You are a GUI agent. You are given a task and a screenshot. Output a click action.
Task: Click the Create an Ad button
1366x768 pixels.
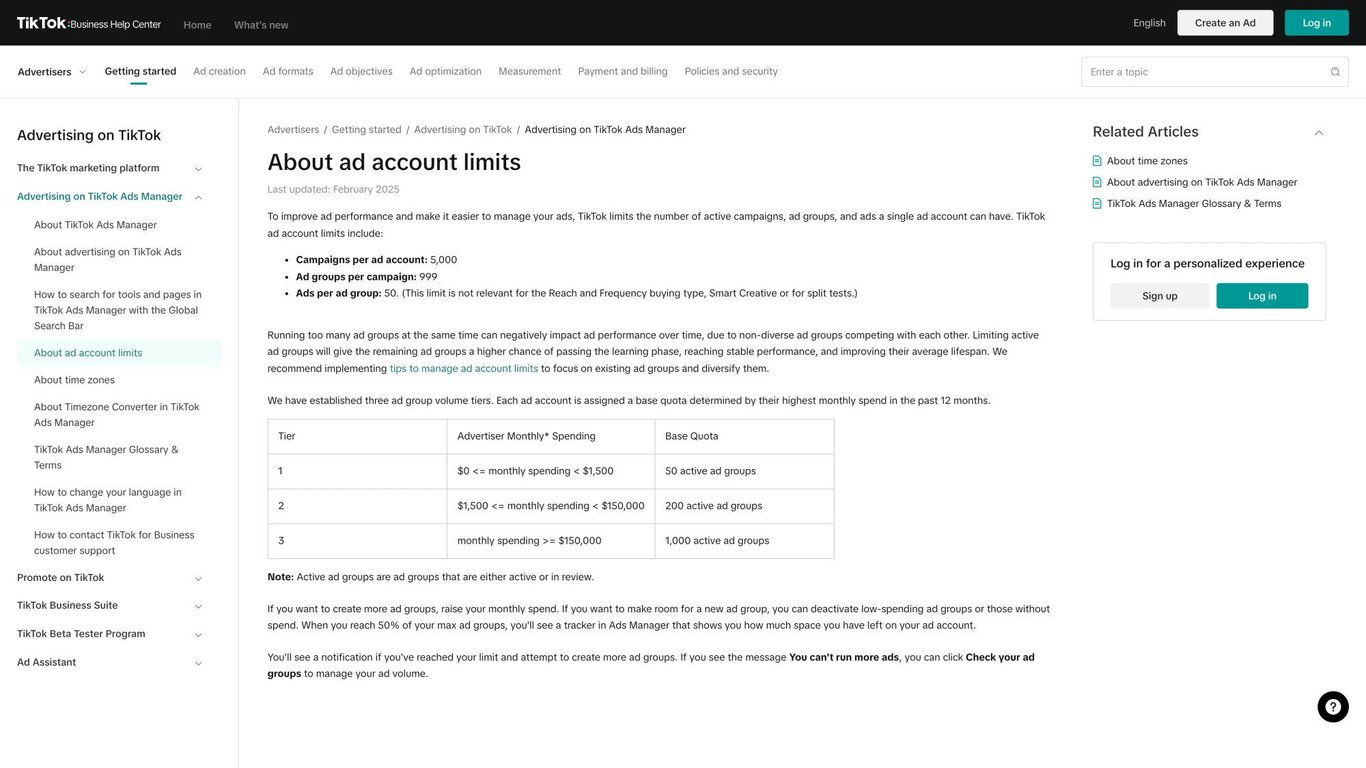click(1225, 23)
